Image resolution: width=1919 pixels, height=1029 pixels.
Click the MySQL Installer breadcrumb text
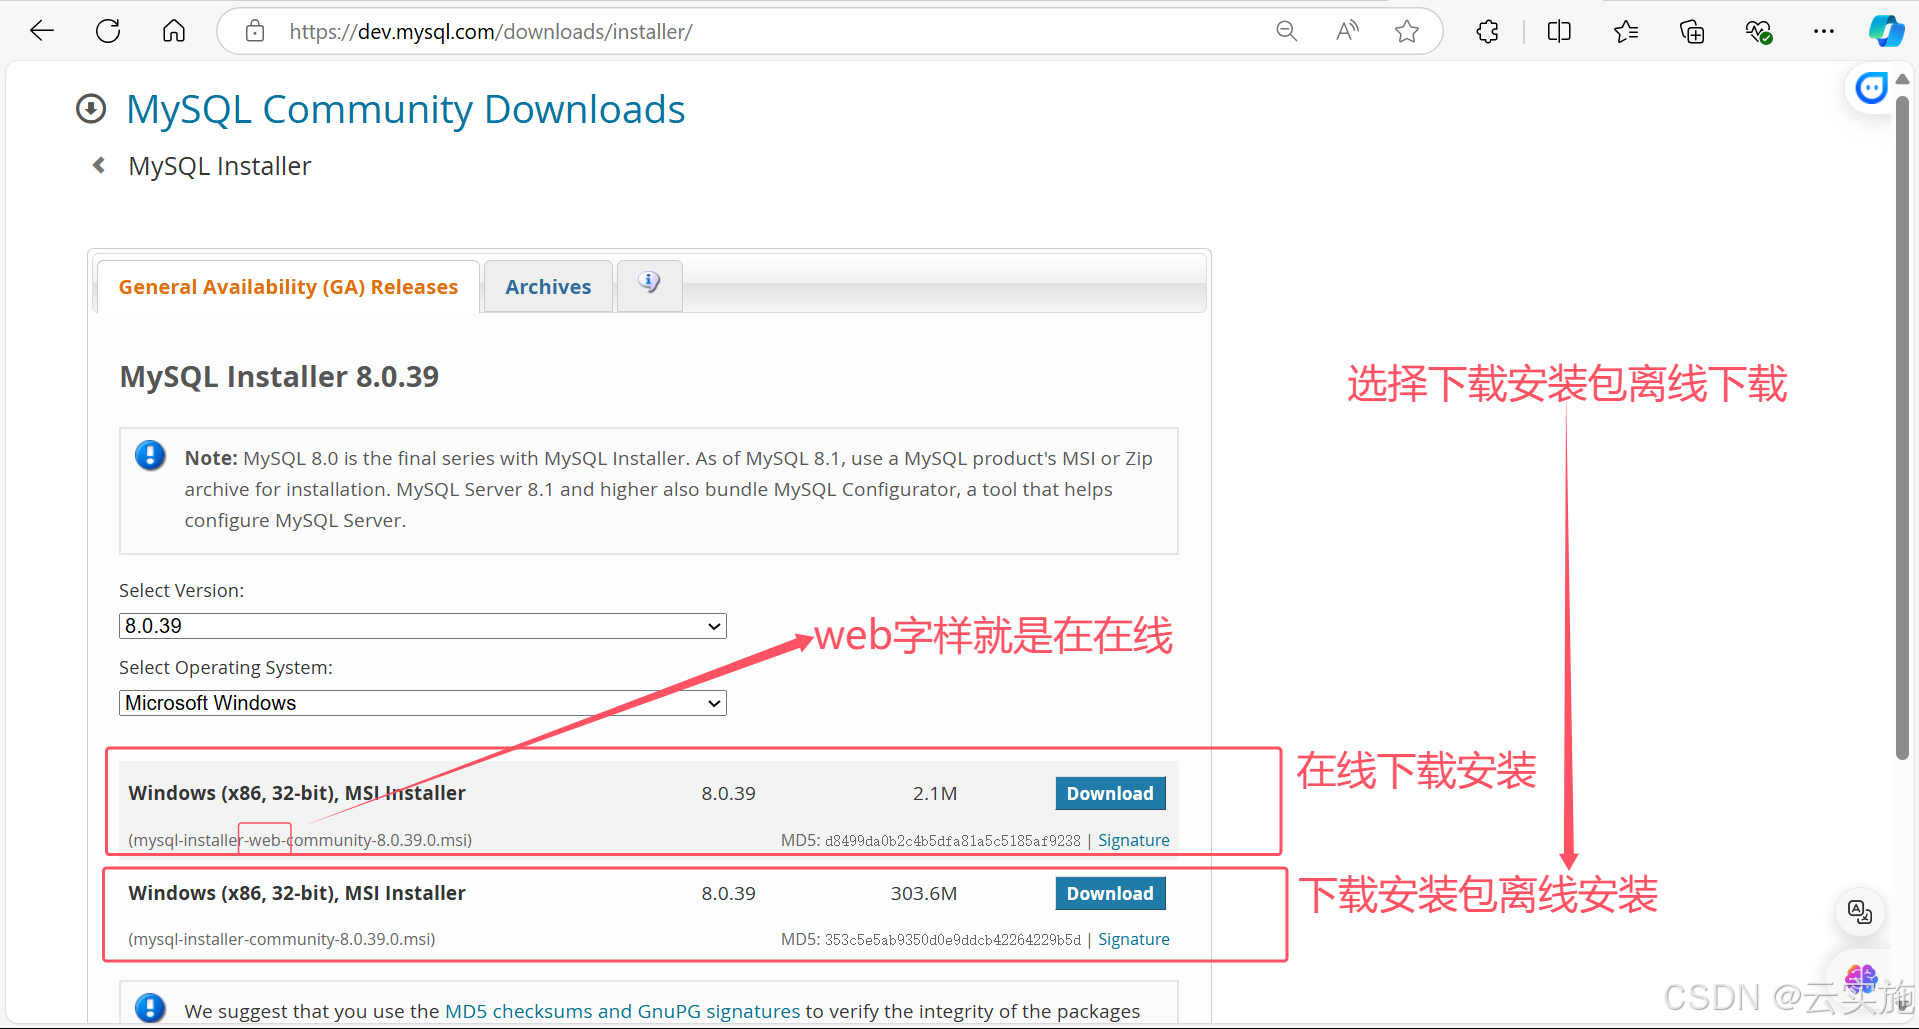(220, 166)
